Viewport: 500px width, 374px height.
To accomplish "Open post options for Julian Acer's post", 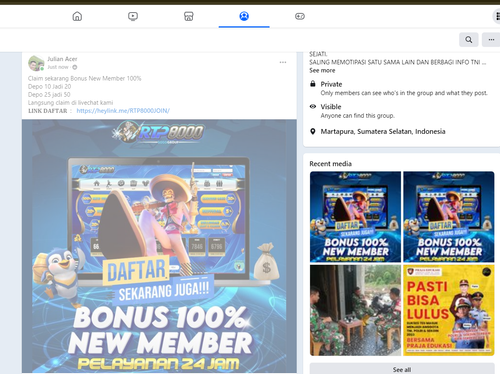I will click(x=283, y=62).
